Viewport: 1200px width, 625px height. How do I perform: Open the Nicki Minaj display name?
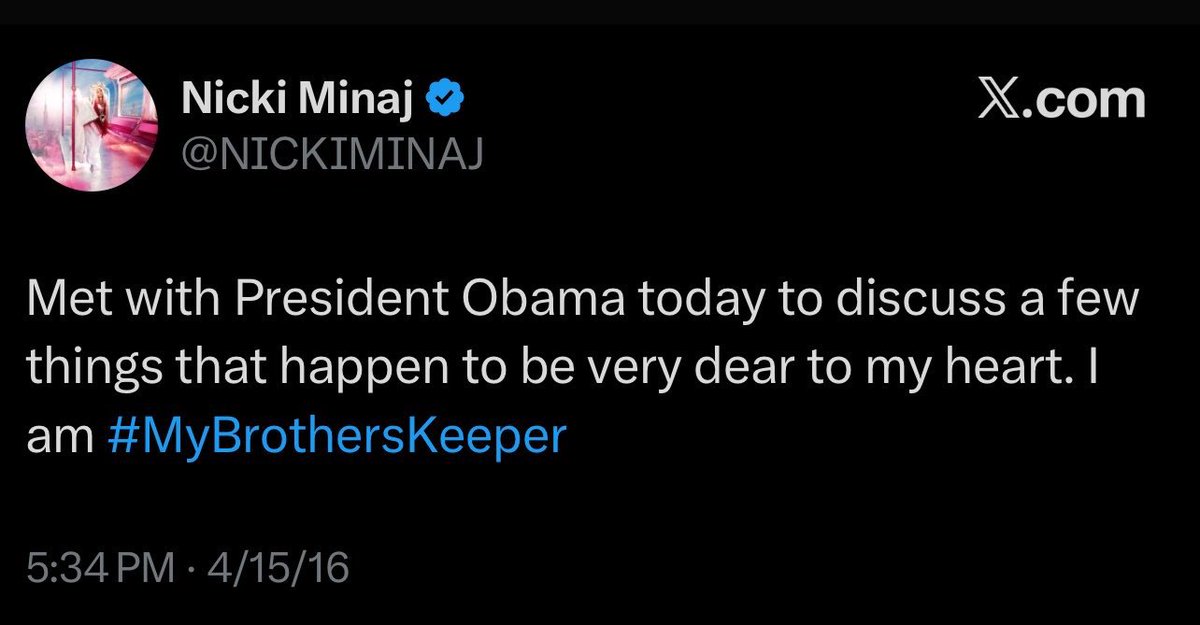click(x=299, y=100)
